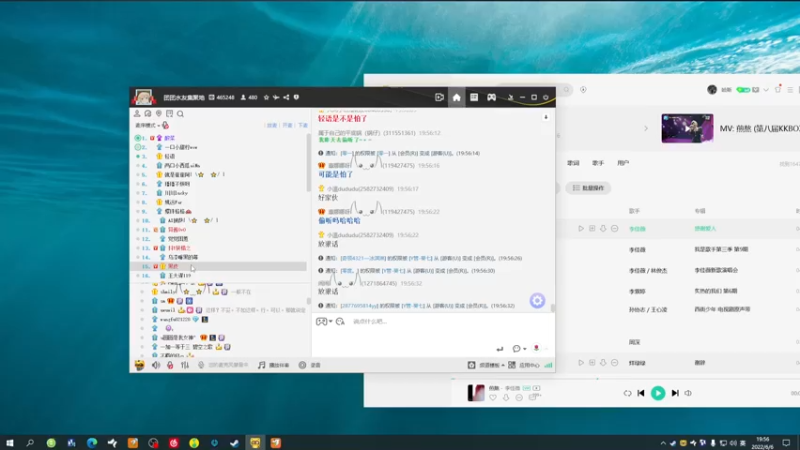Image resolution: width=800 pixels, height=450 pixels.
Task: Click the 录音 record icon in bottom bar
Action: [303, 365]
